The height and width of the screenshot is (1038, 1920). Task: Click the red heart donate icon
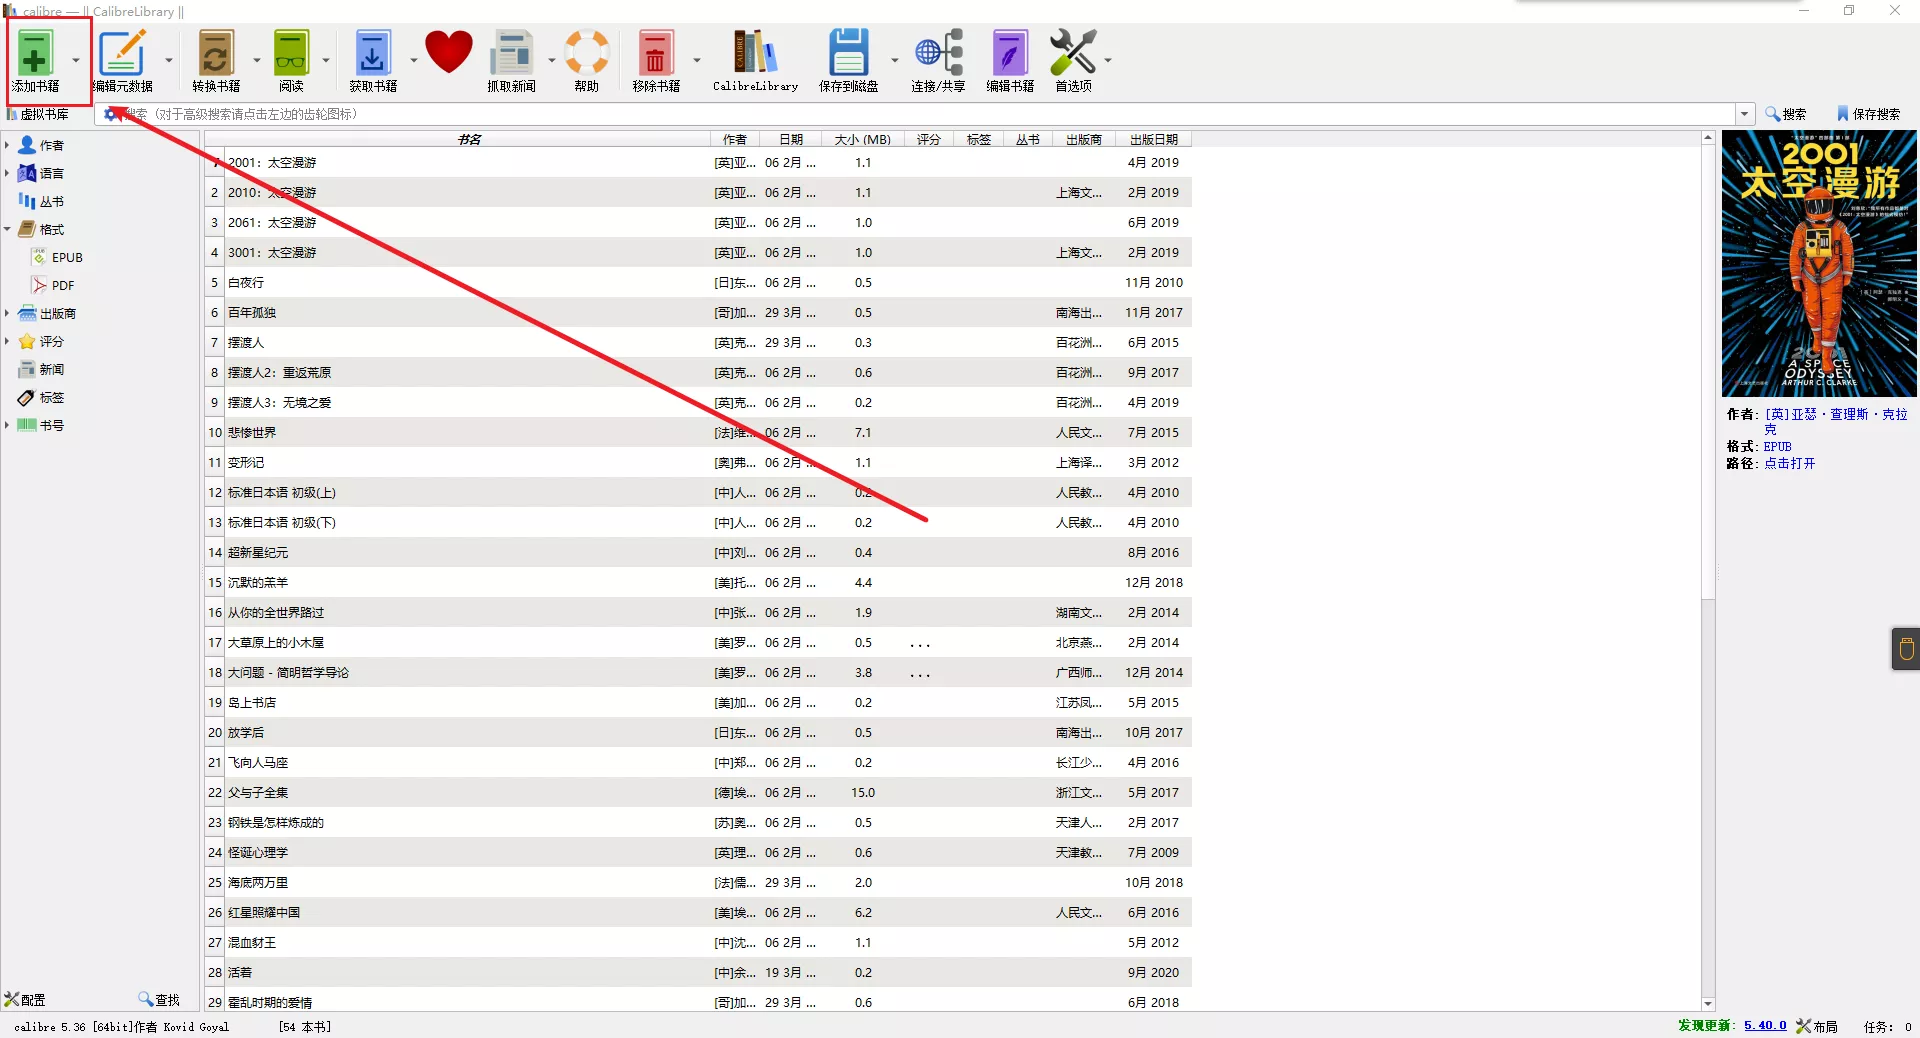pos(448,52)
